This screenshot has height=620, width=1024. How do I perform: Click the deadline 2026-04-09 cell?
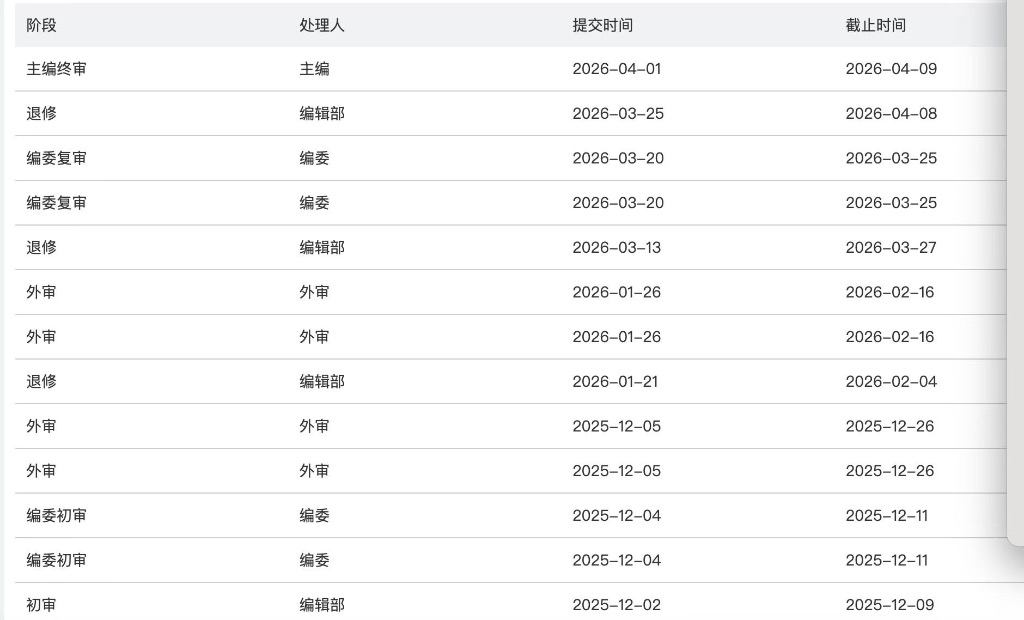891,69
